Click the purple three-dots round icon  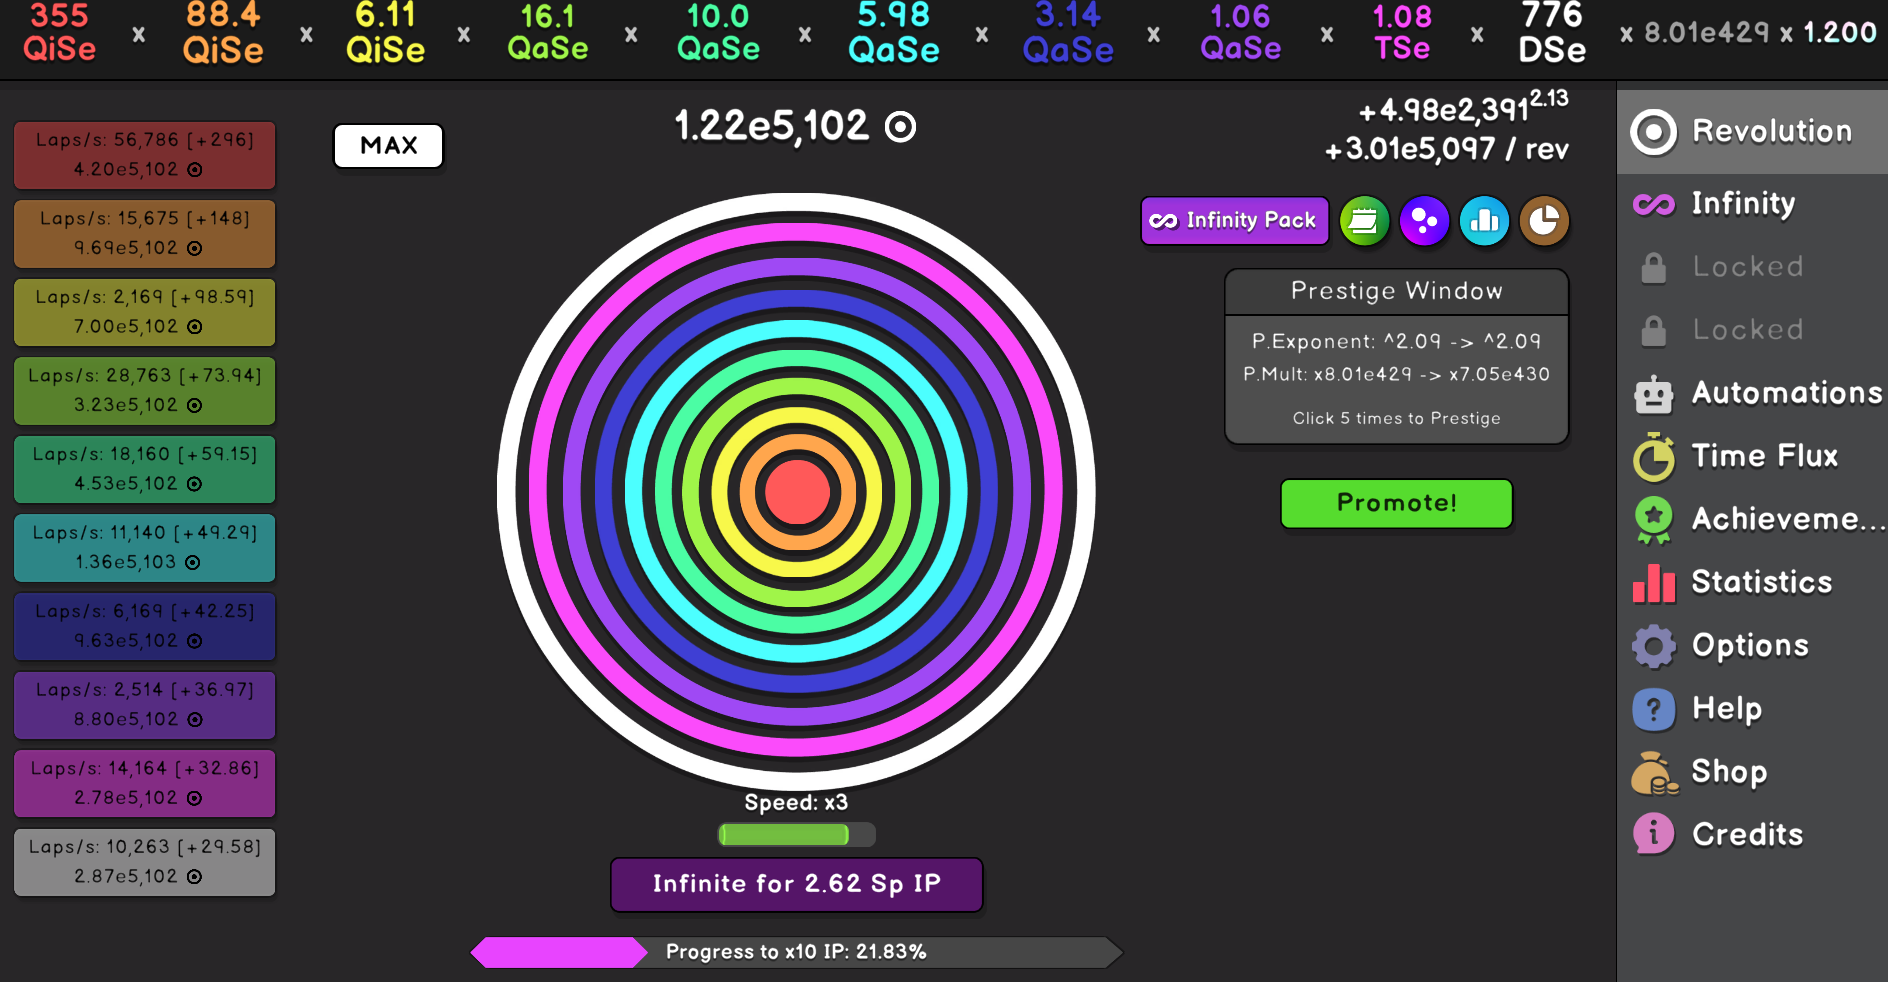coord(1424,221)
